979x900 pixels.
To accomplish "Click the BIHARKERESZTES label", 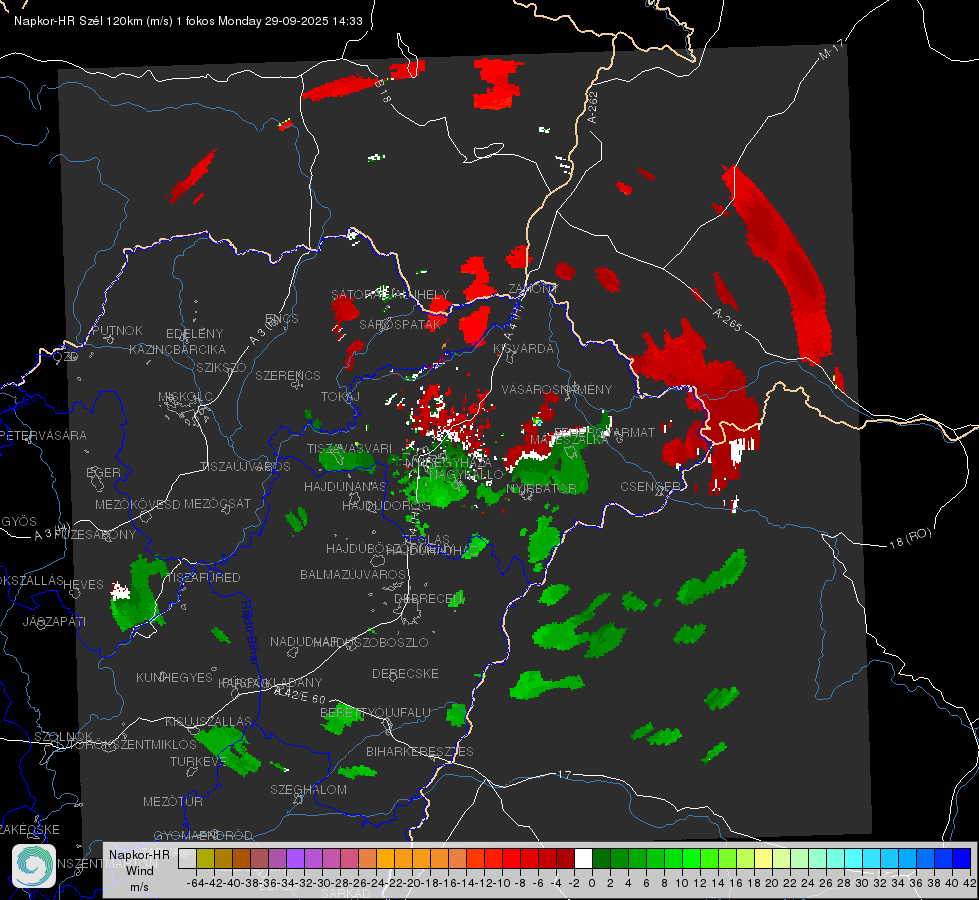I will [420, 751].
